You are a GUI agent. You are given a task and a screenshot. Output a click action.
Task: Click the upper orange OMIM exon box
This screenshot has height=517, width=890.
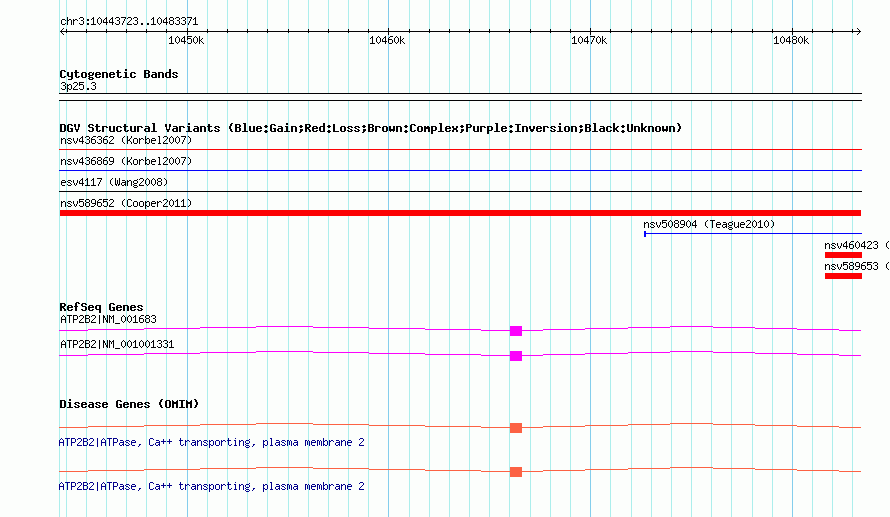tap(516, 428)
